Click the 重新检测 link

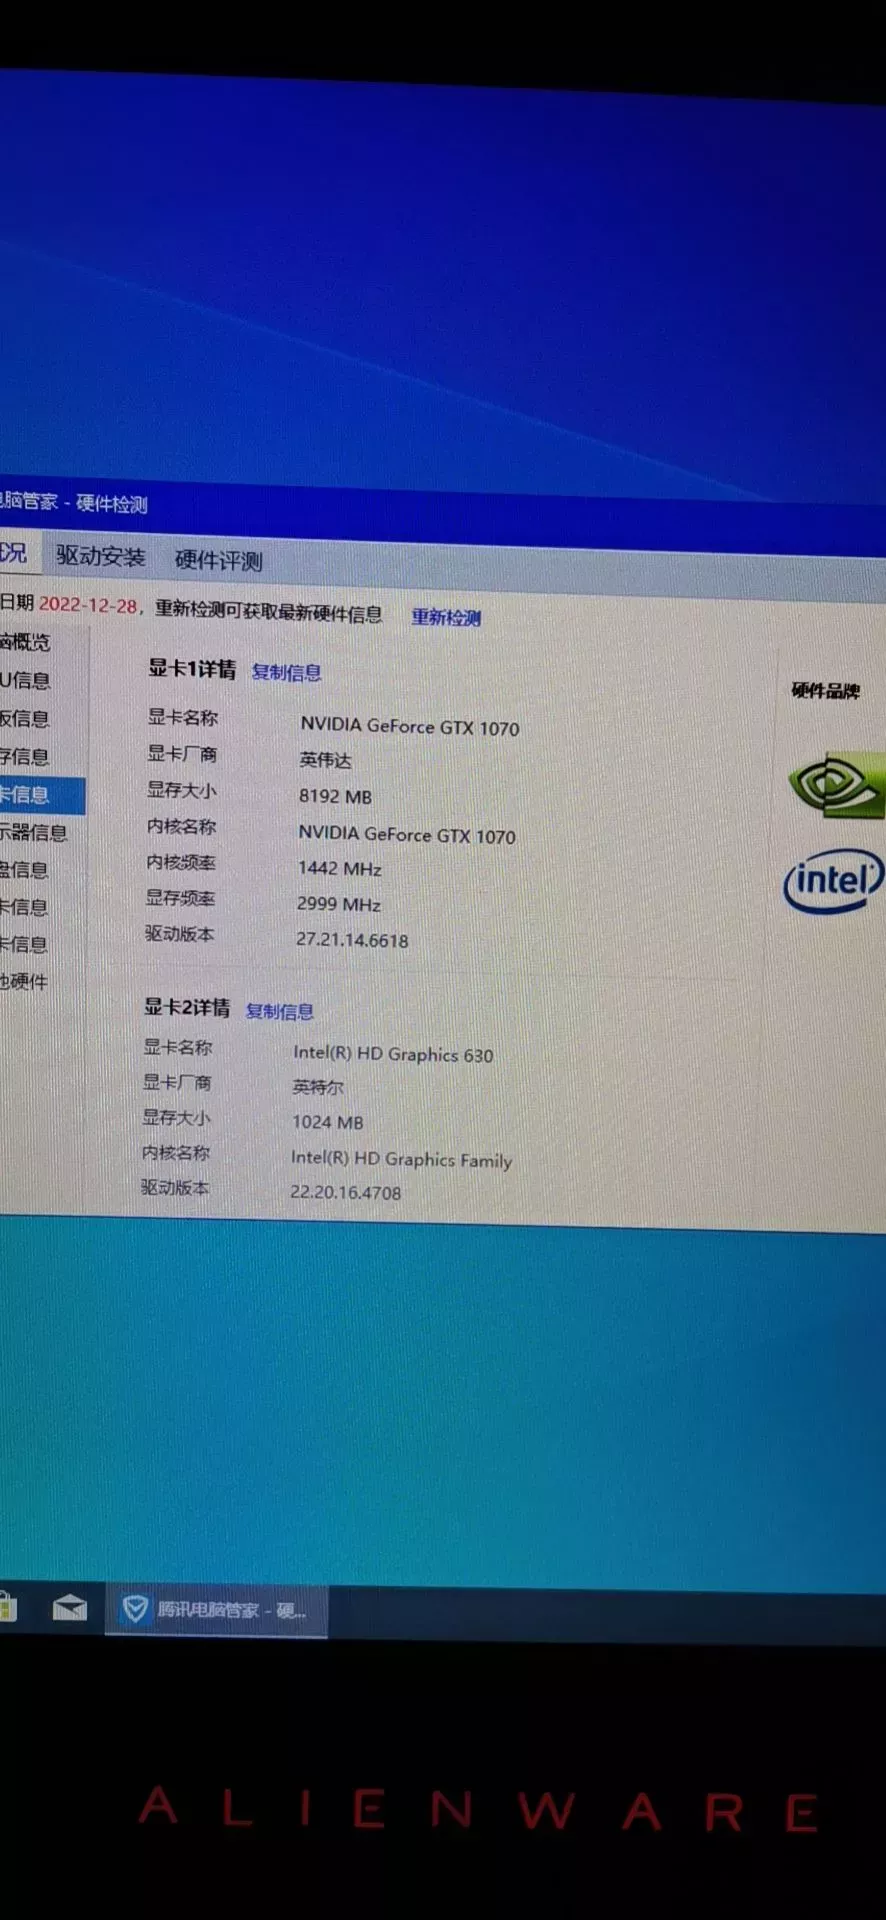tap(446, 617)
